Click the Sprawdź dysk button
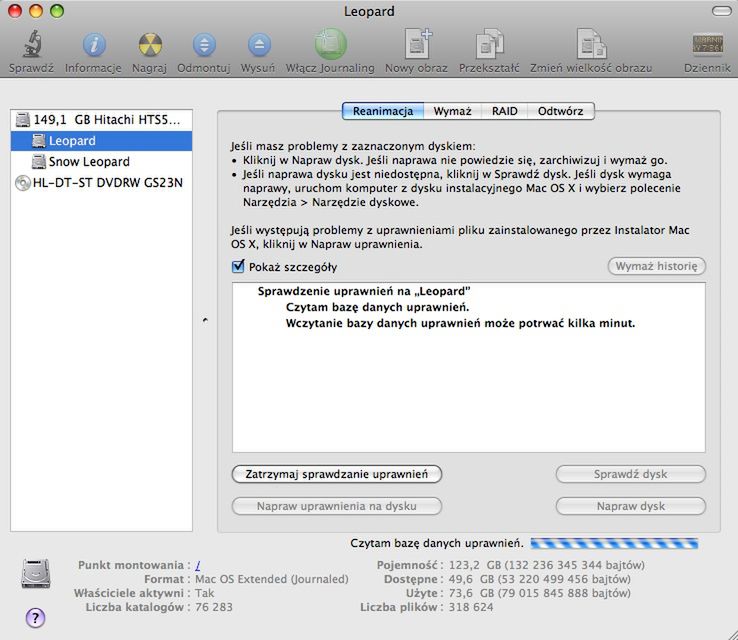 (631, 474)
